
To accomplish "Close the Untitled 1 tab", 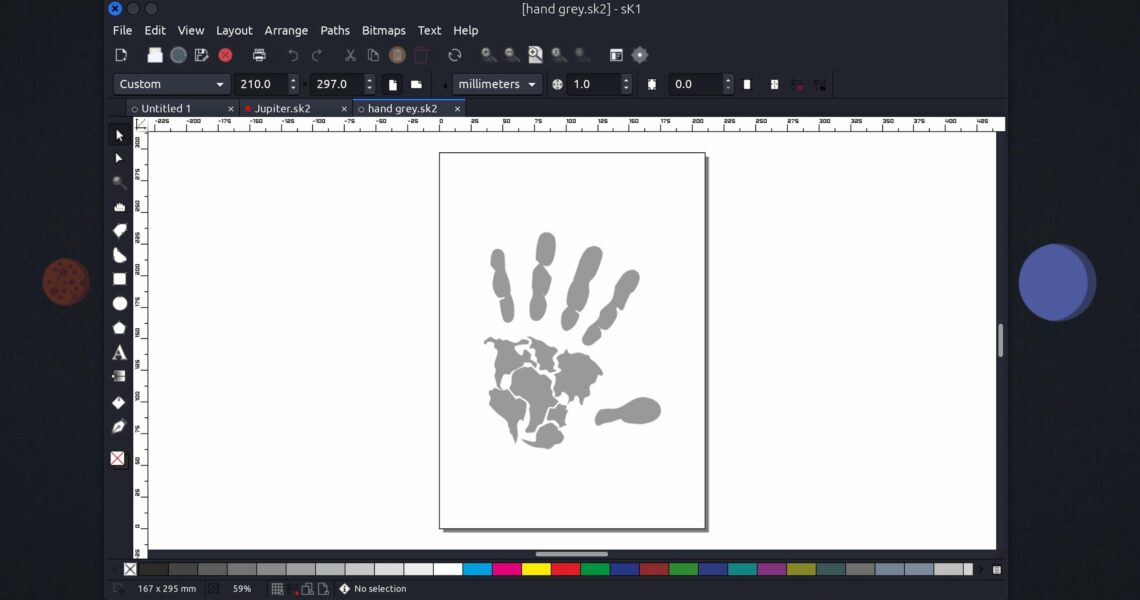I will click(231, 109).
